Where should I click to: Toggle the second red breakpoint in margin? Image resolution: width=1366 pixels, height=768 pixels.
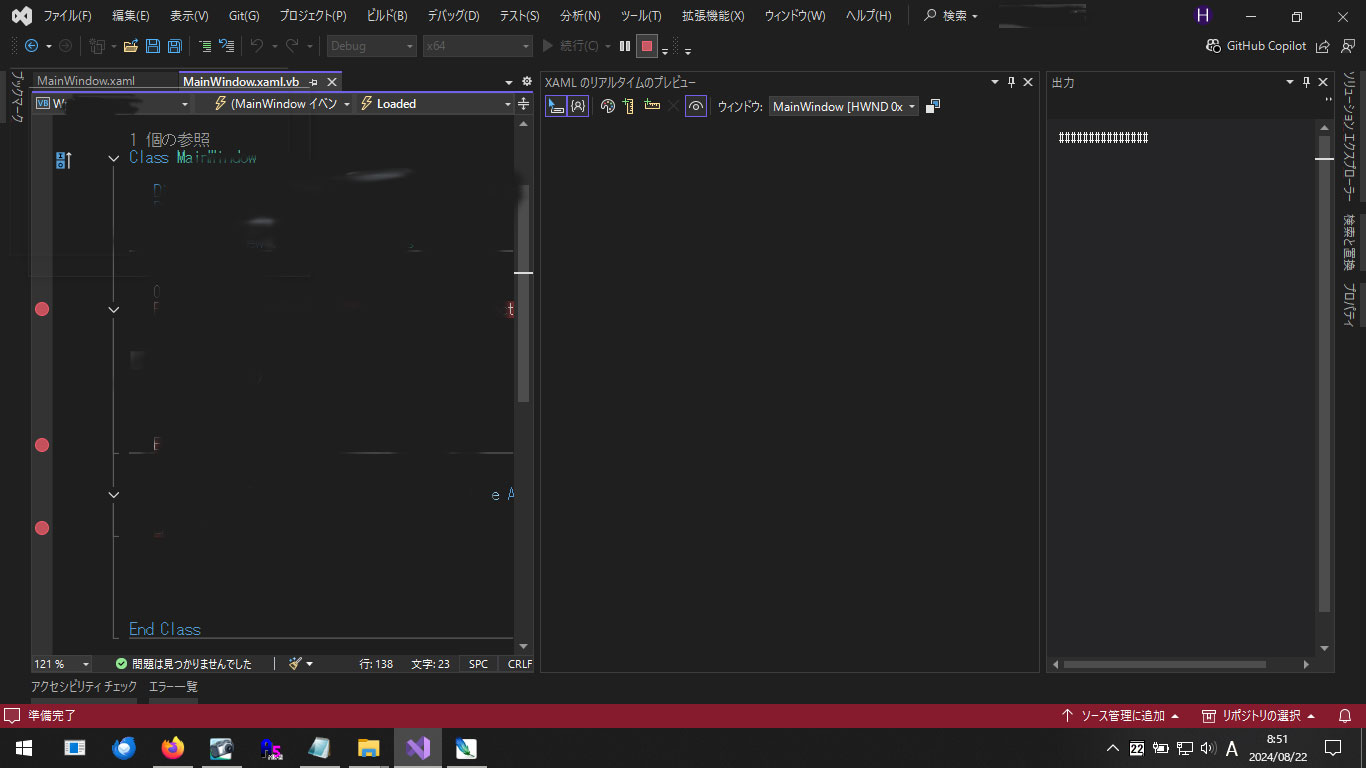pos(42,445)
